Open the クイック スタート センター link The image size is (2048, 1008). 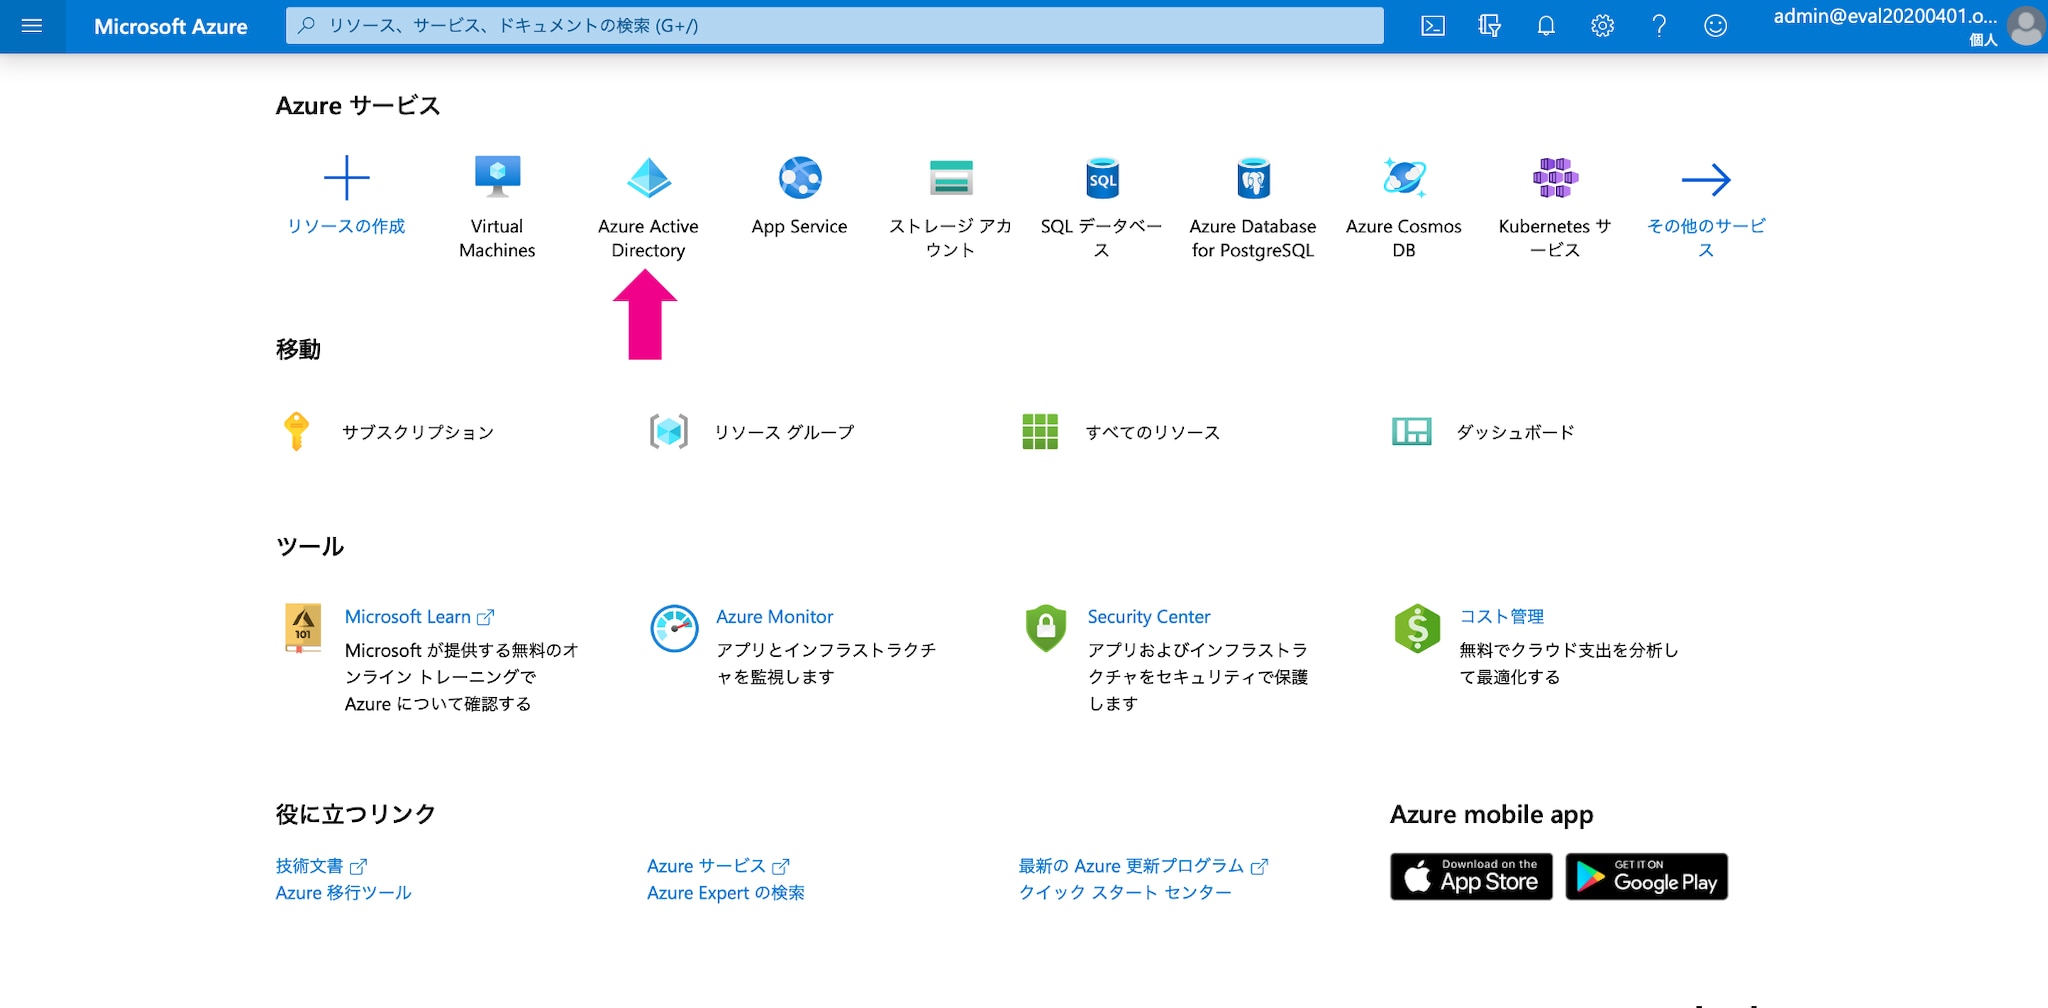click(x=1125, y=893)
